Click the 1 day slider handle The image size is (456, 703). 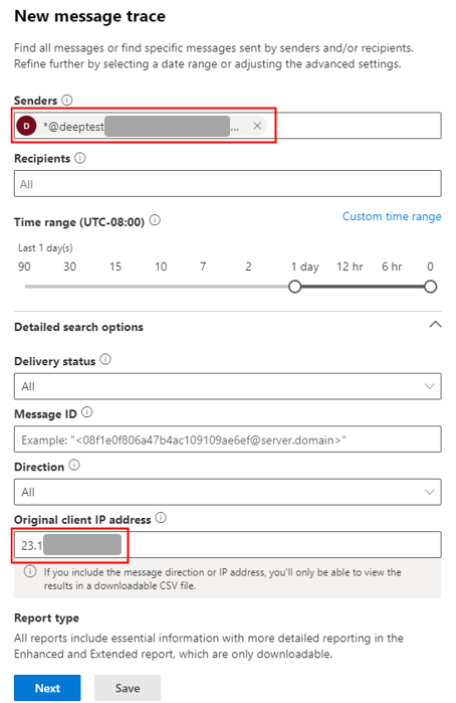(x=295, y=286)
